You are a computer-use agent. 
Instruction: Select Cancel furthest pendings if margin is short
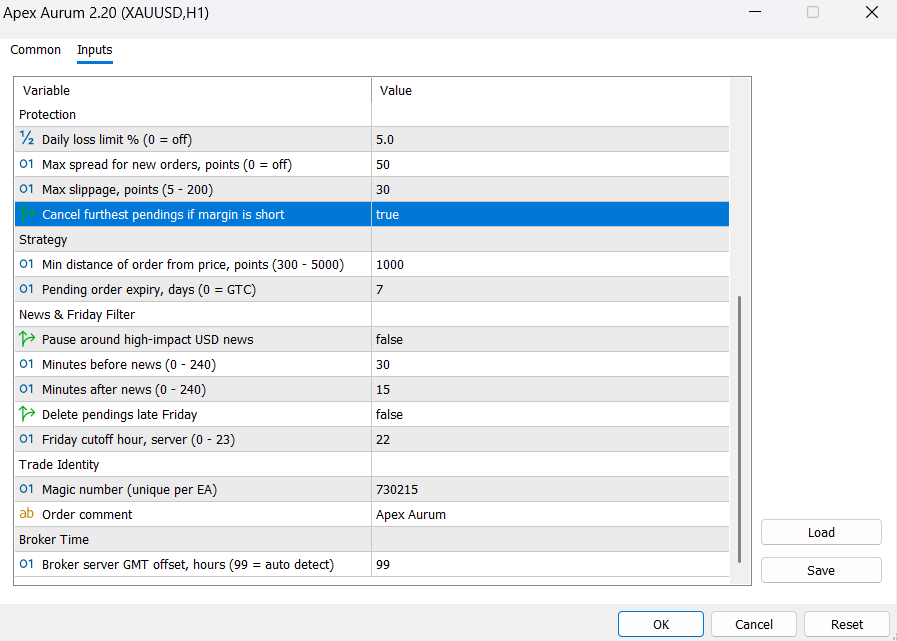[163, 215]
